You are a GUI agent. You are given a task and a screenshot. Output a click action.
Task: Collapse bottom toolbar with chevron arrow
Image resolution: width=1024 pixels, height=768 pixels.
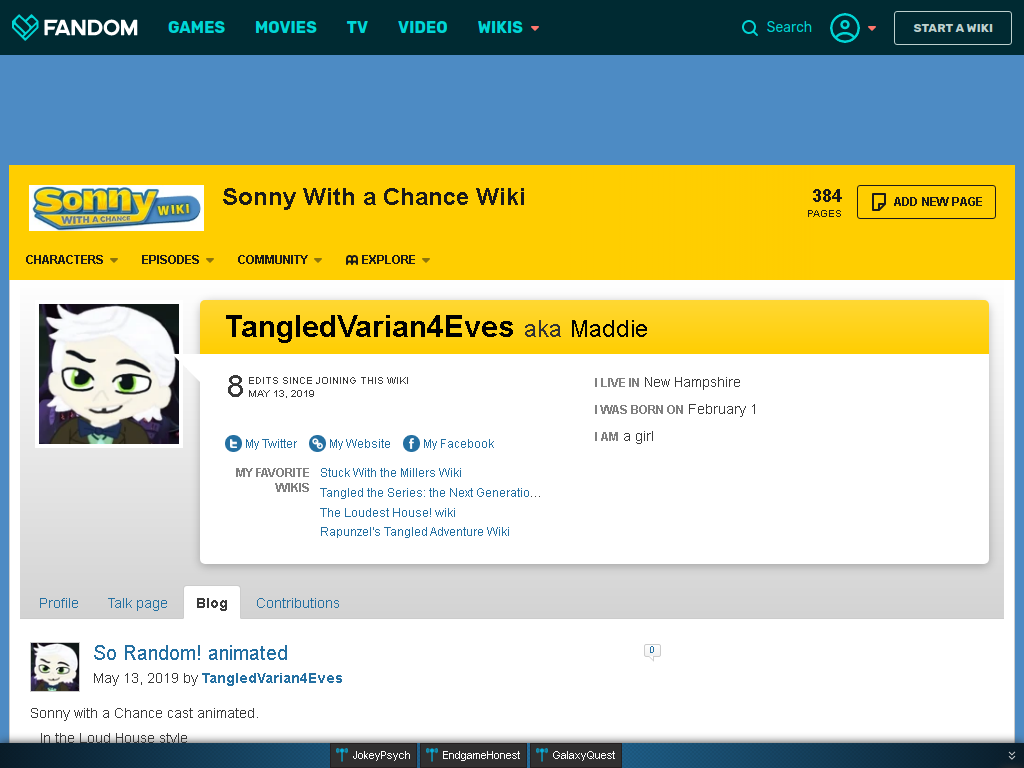1012,755
